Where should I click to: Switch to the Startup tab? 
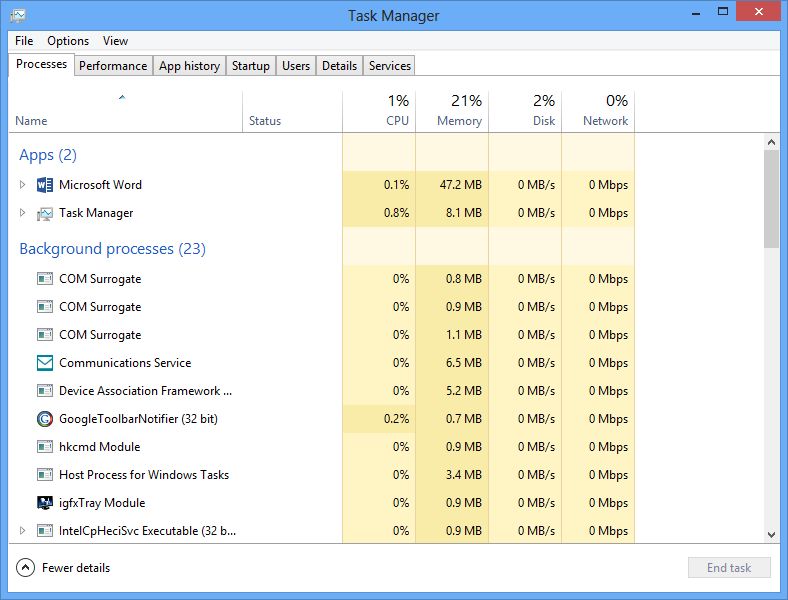251,66
